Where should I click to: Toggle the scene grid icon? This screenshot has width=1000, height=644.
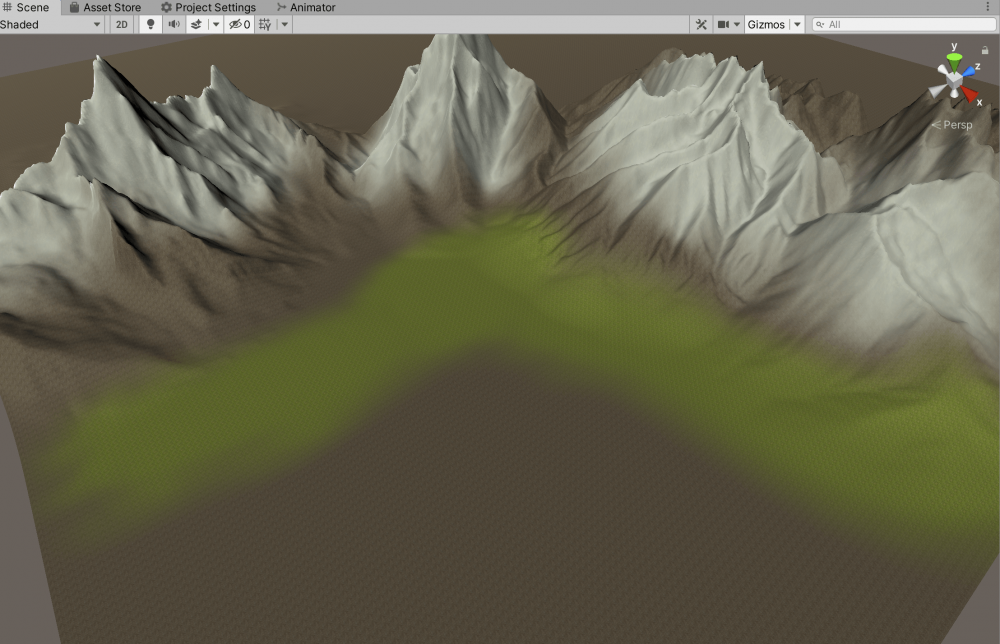coord(265,24)
